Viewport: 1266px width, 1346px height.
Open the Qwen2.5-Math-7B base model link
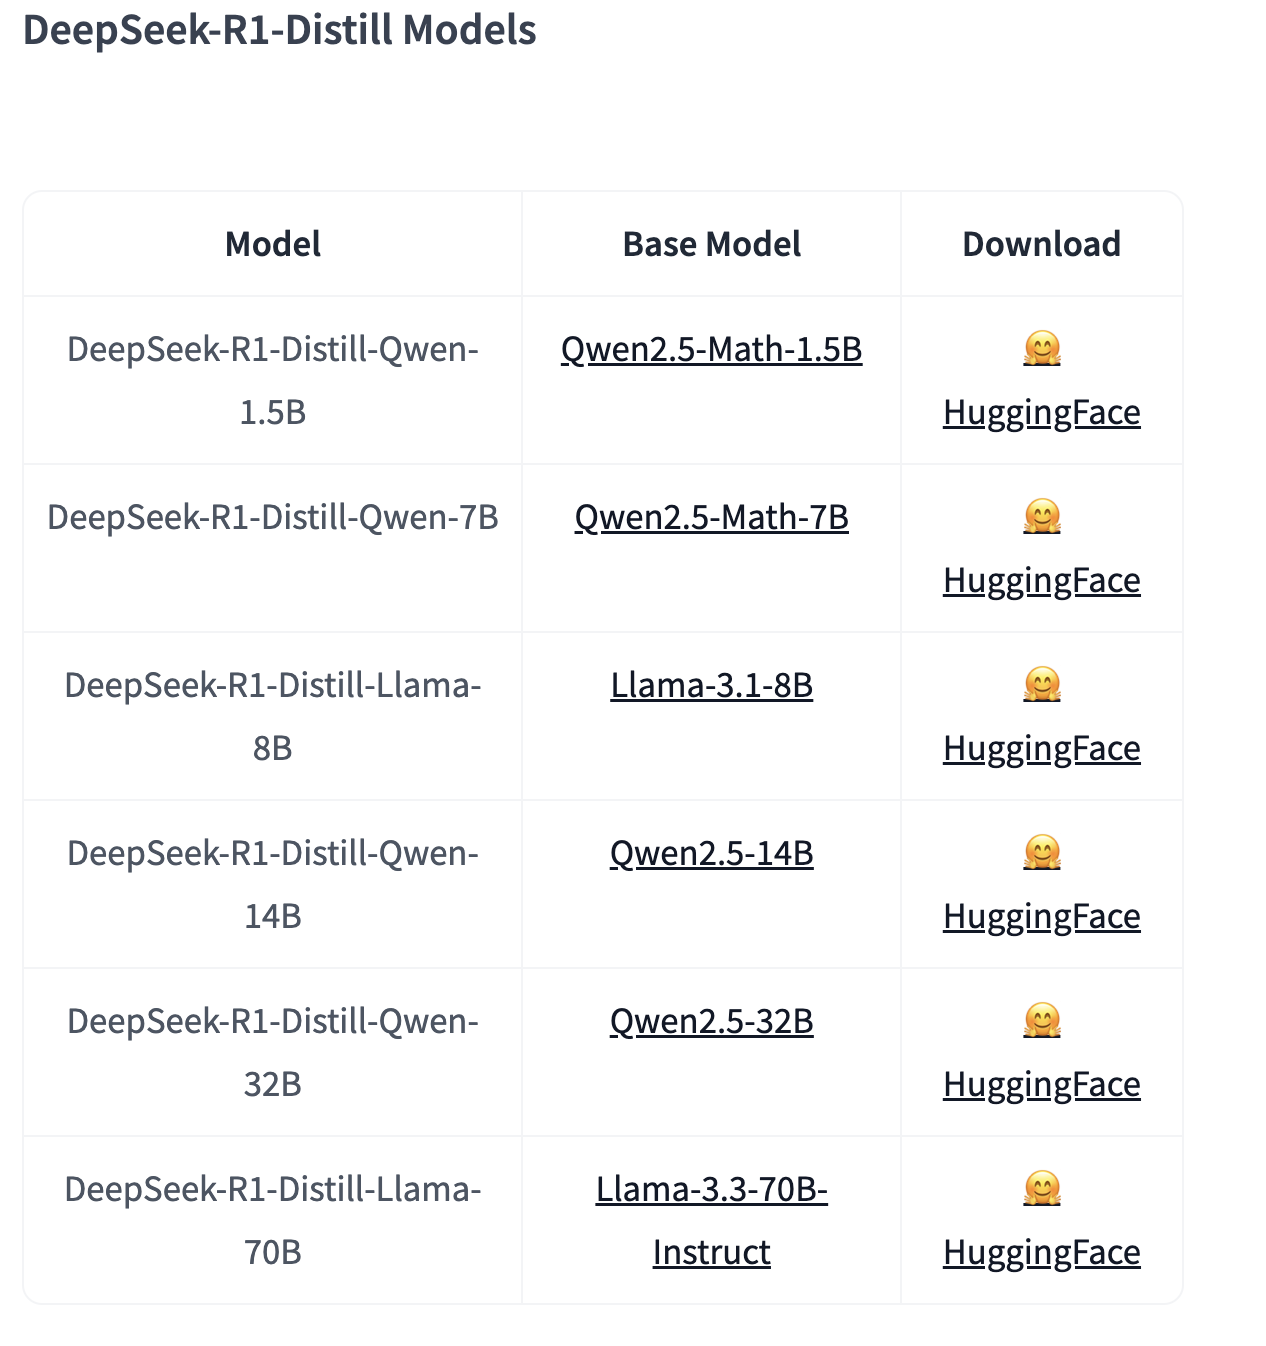click(711, 518)
